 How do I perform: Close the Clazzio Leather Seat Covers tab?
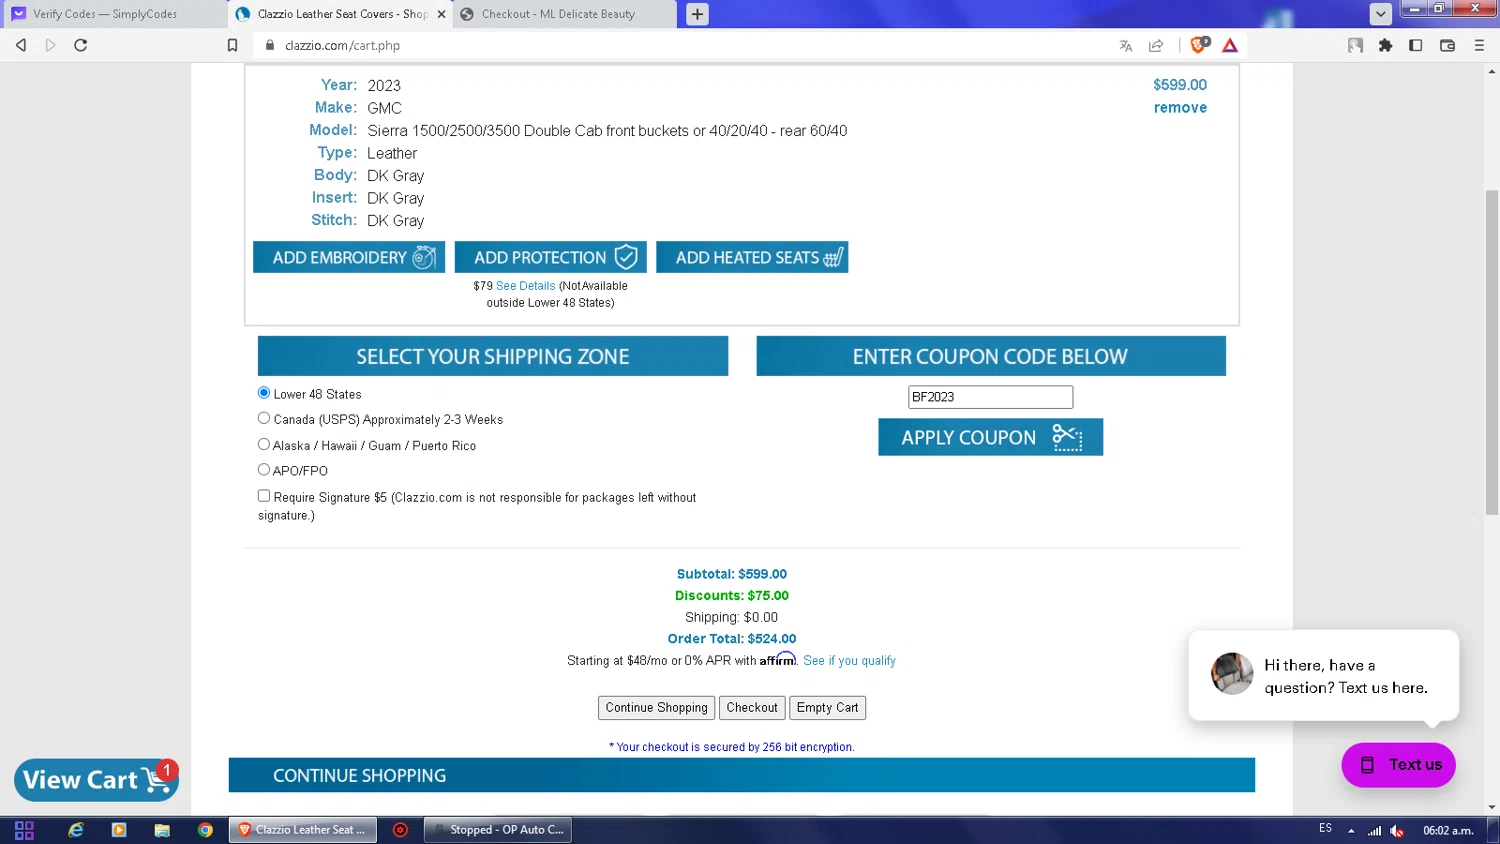[x=441, y=14]
